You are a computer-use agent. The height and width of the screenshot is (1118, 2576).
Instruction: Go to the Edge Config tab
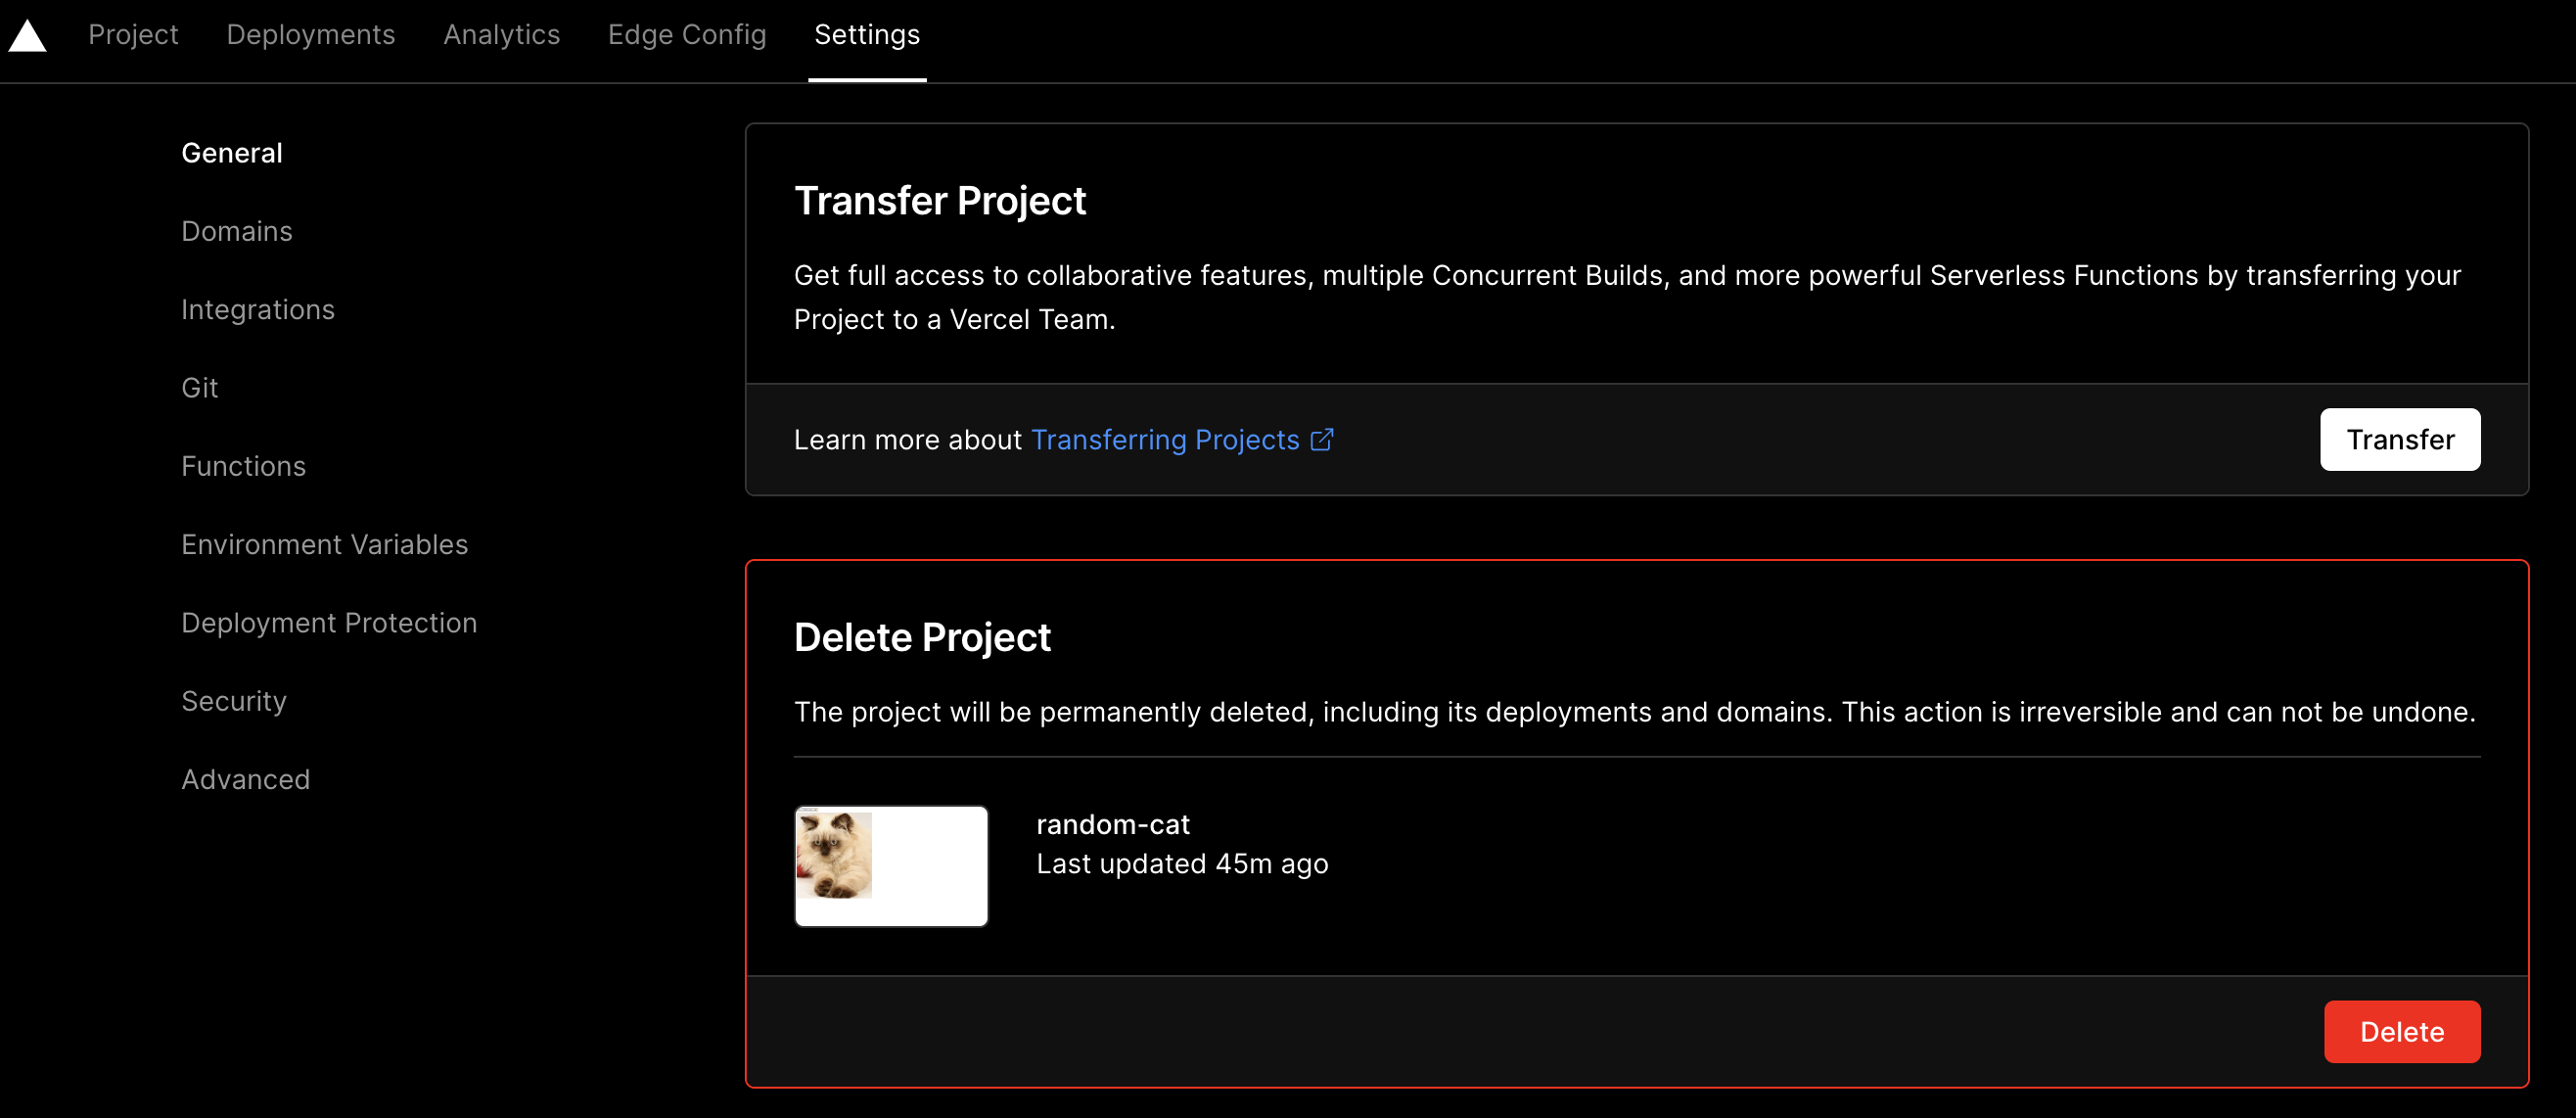(687, 35)
